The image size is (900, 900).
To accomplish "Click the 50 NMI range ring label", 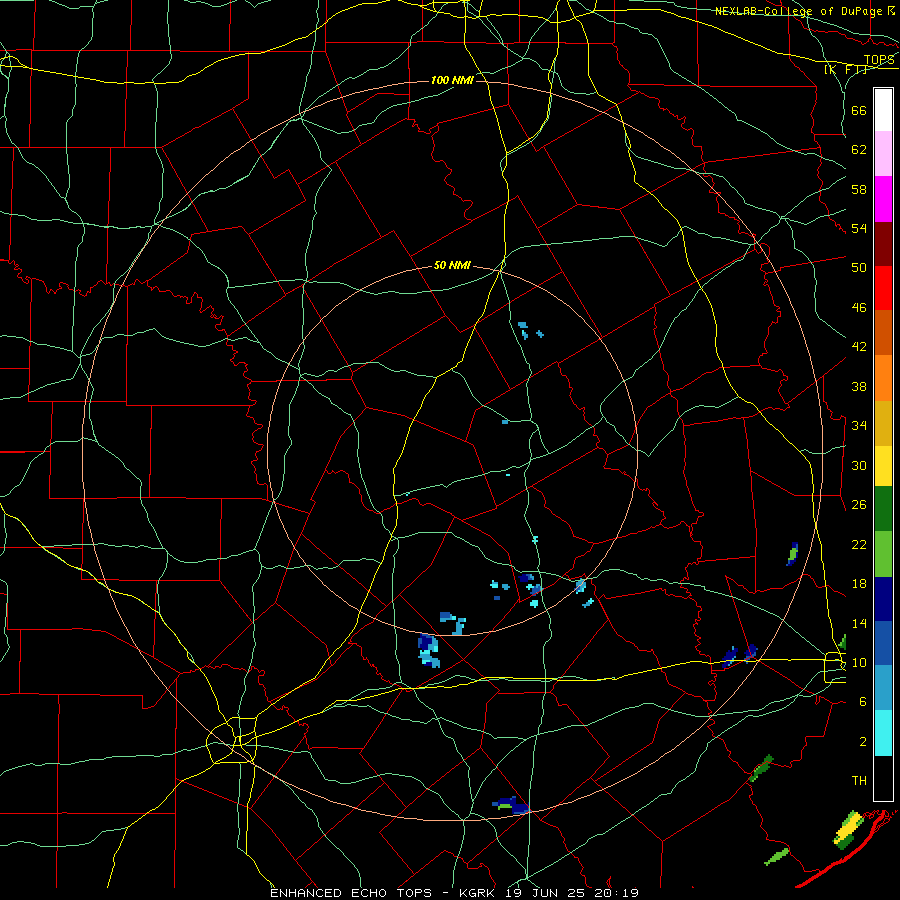I will coord(452,265).
